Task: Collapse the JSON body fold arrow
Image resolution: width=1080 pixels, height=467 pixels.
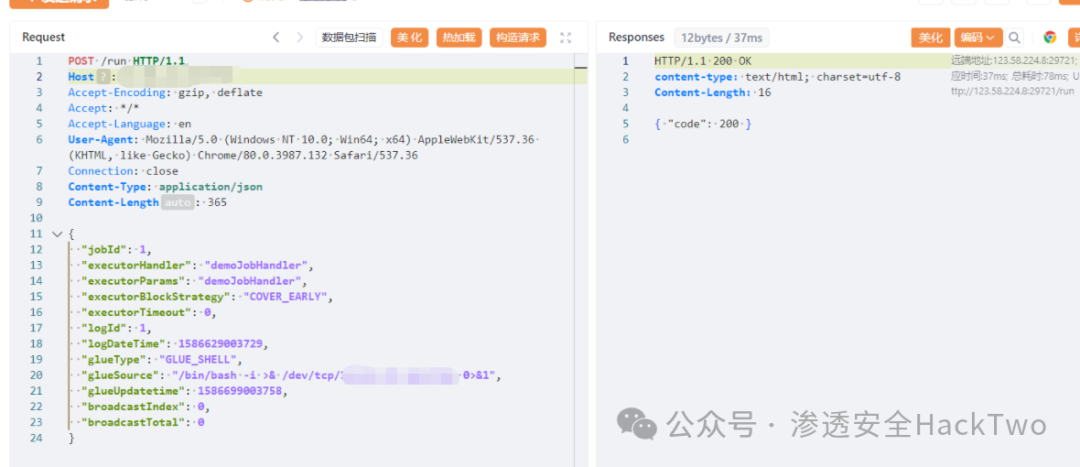Action: pyautogui.click(x=56, y=234)
